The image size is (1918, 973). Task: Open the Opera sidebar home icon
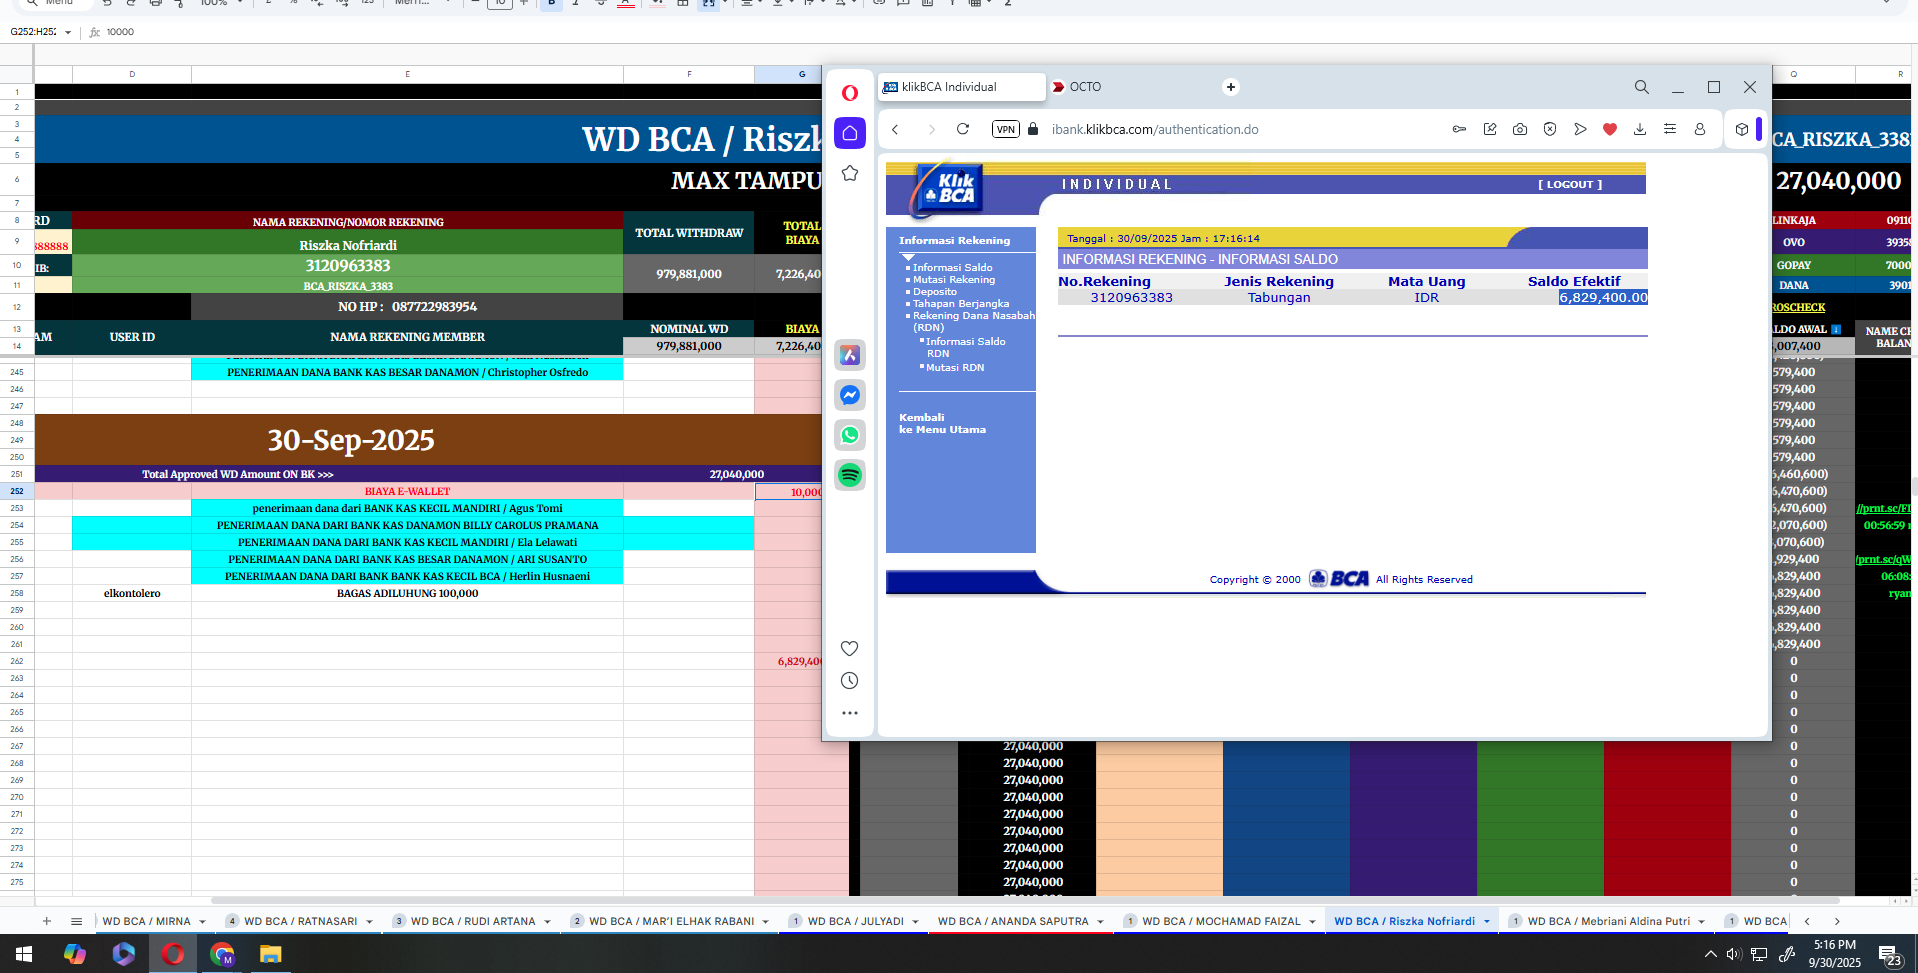(850, 133)
